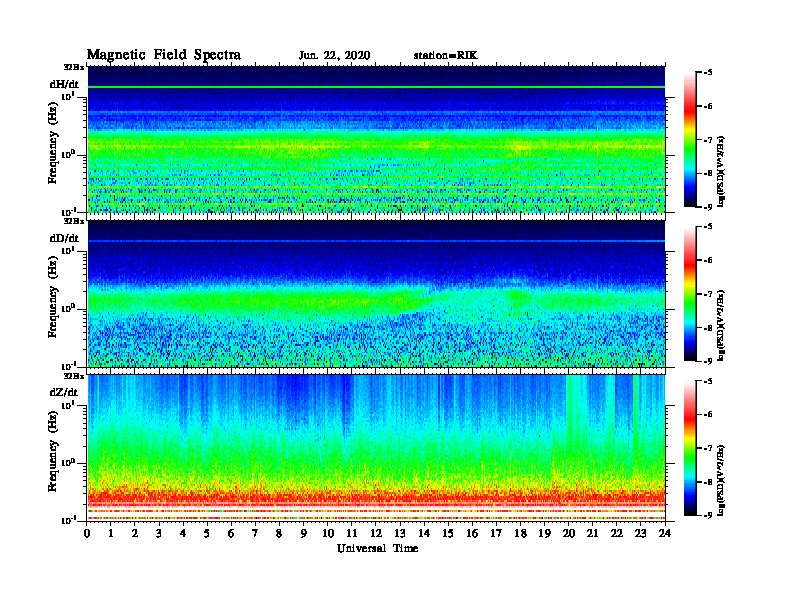Click the "-6" label on dD/dt colorbar
792x612 pixels.
pyautogui.click(x=707, y=261)
